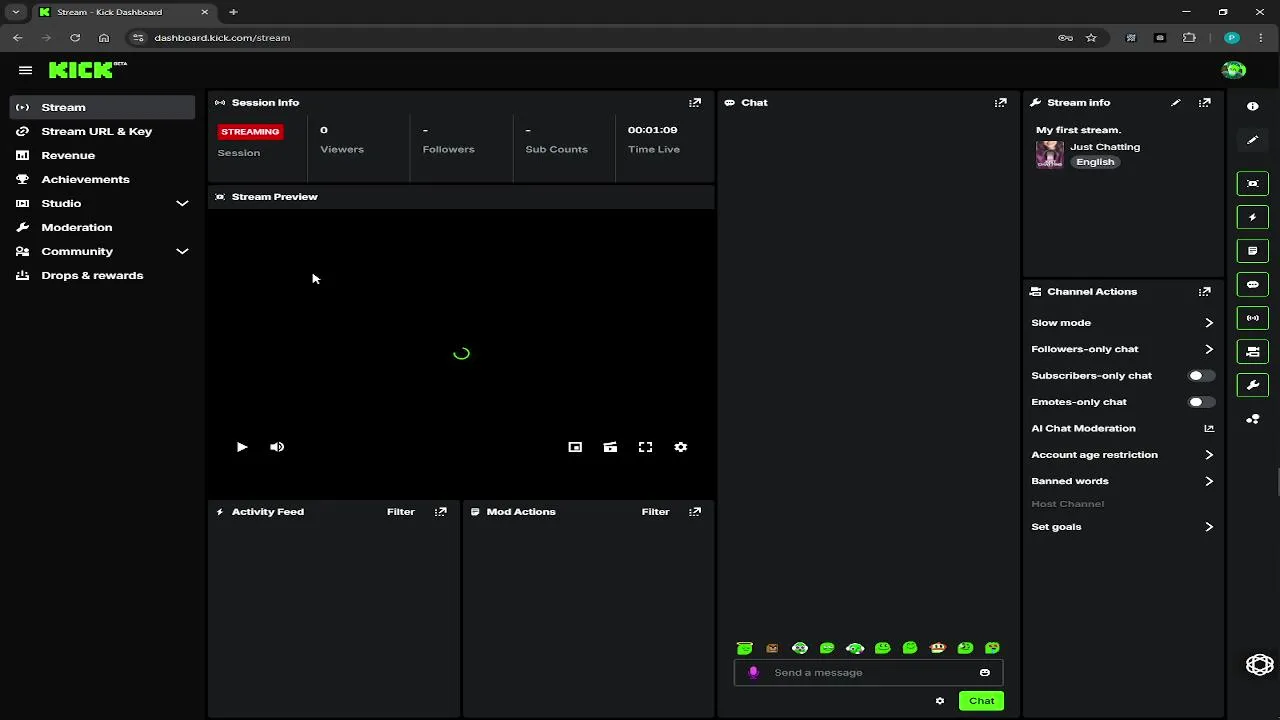Toggle the chat bubble widget in right sidebar
The image size is (1280, 720).
[x=1252, y=284]
